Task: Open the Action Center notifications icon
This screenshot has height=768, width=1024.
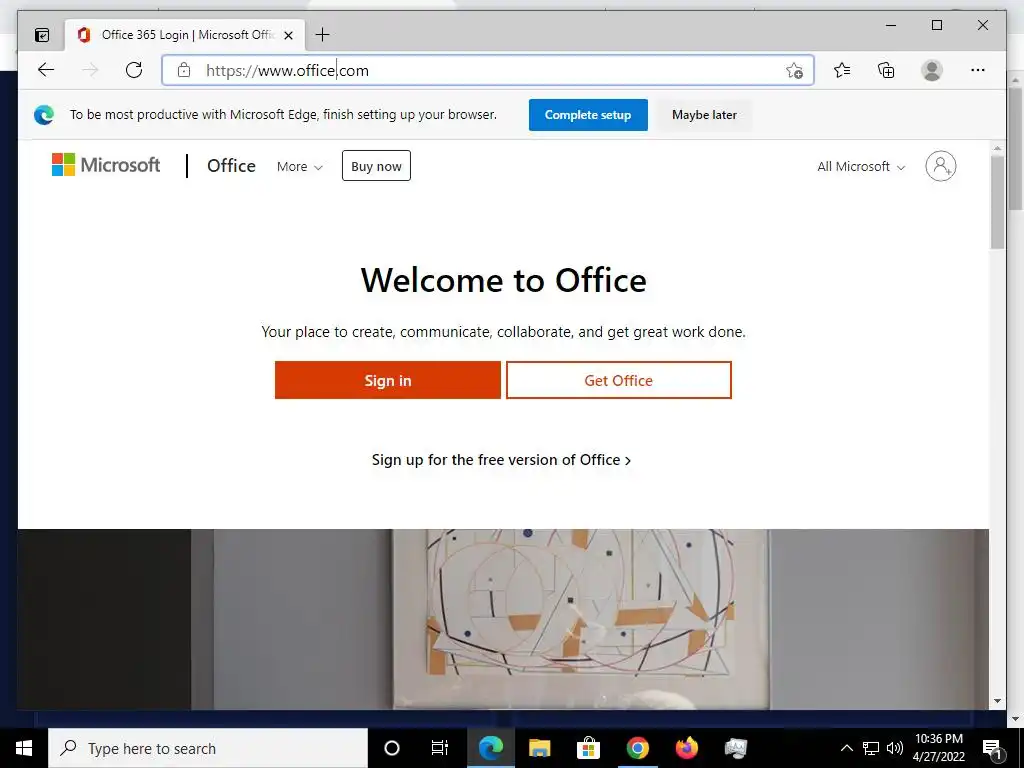Action: tap(992, 748)
